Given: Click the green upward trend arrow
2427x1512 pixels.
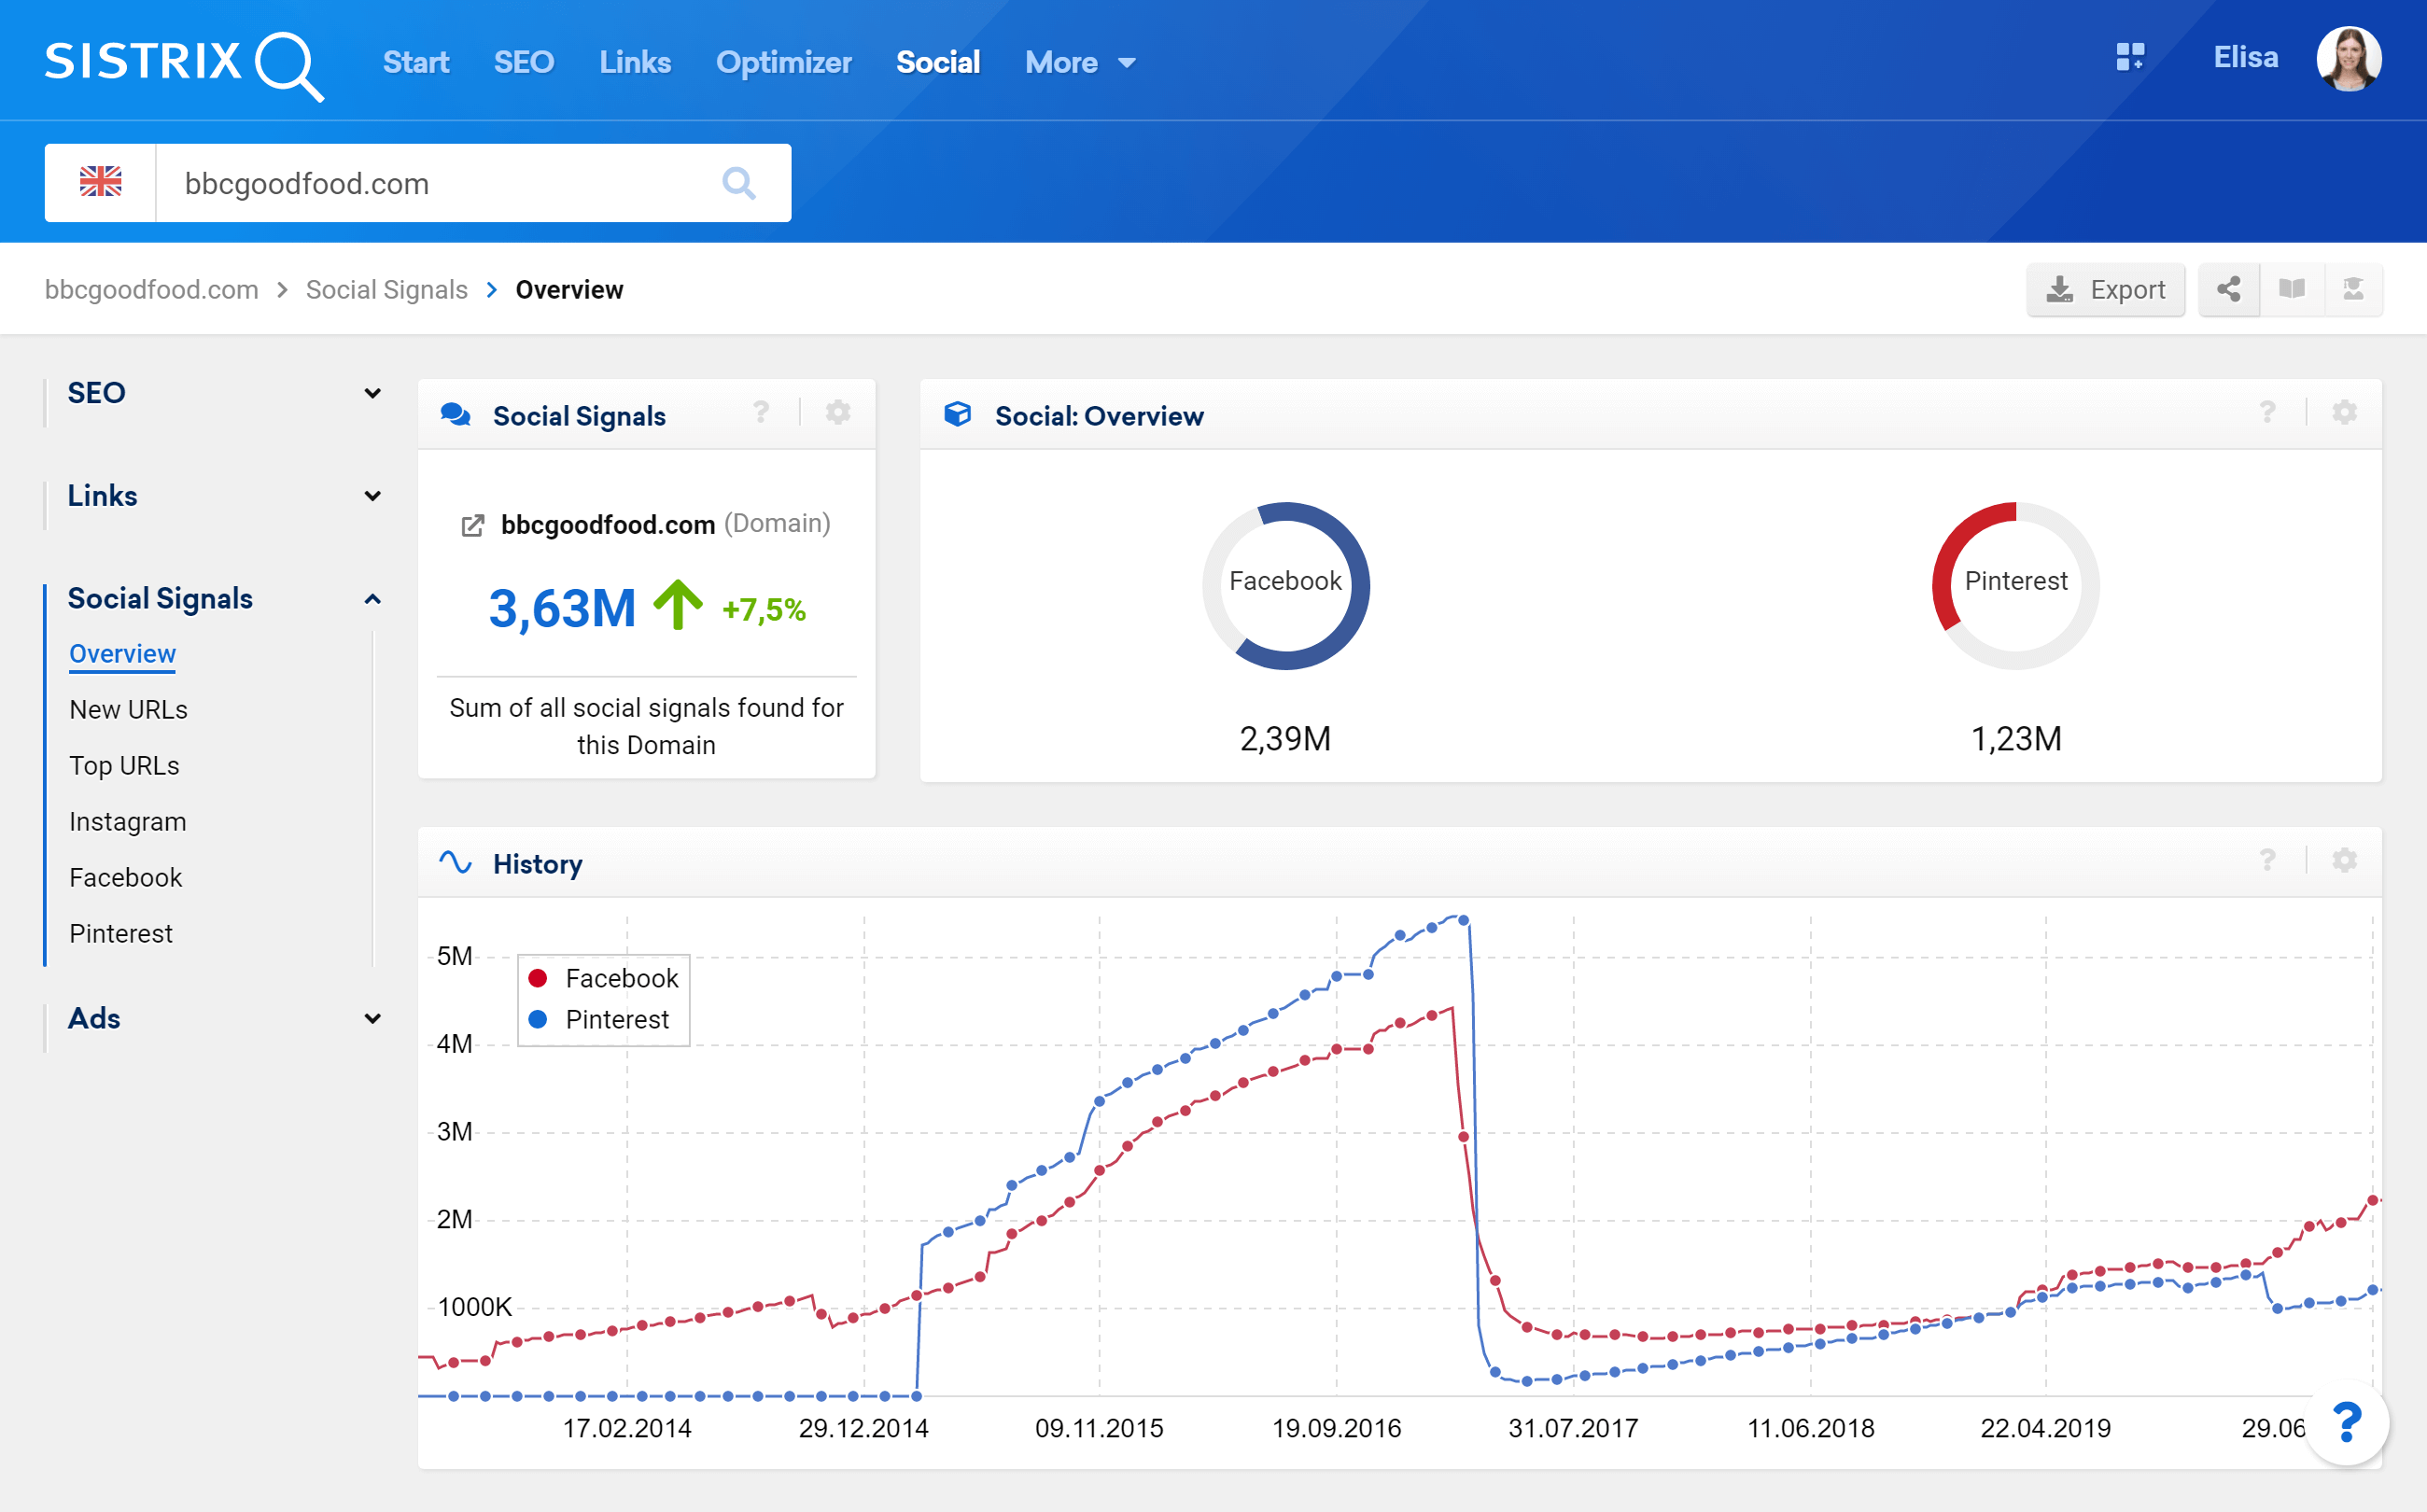Looking at the screenshot, I should tap(678, 605).
